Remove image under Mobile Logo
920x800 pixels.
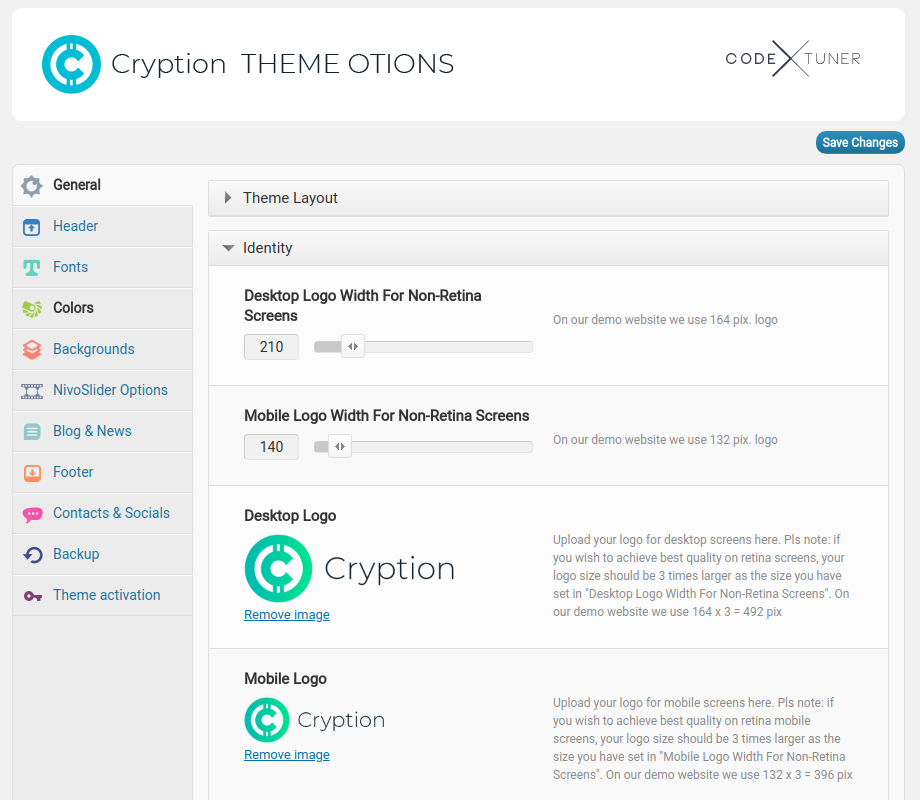(286, 755)
